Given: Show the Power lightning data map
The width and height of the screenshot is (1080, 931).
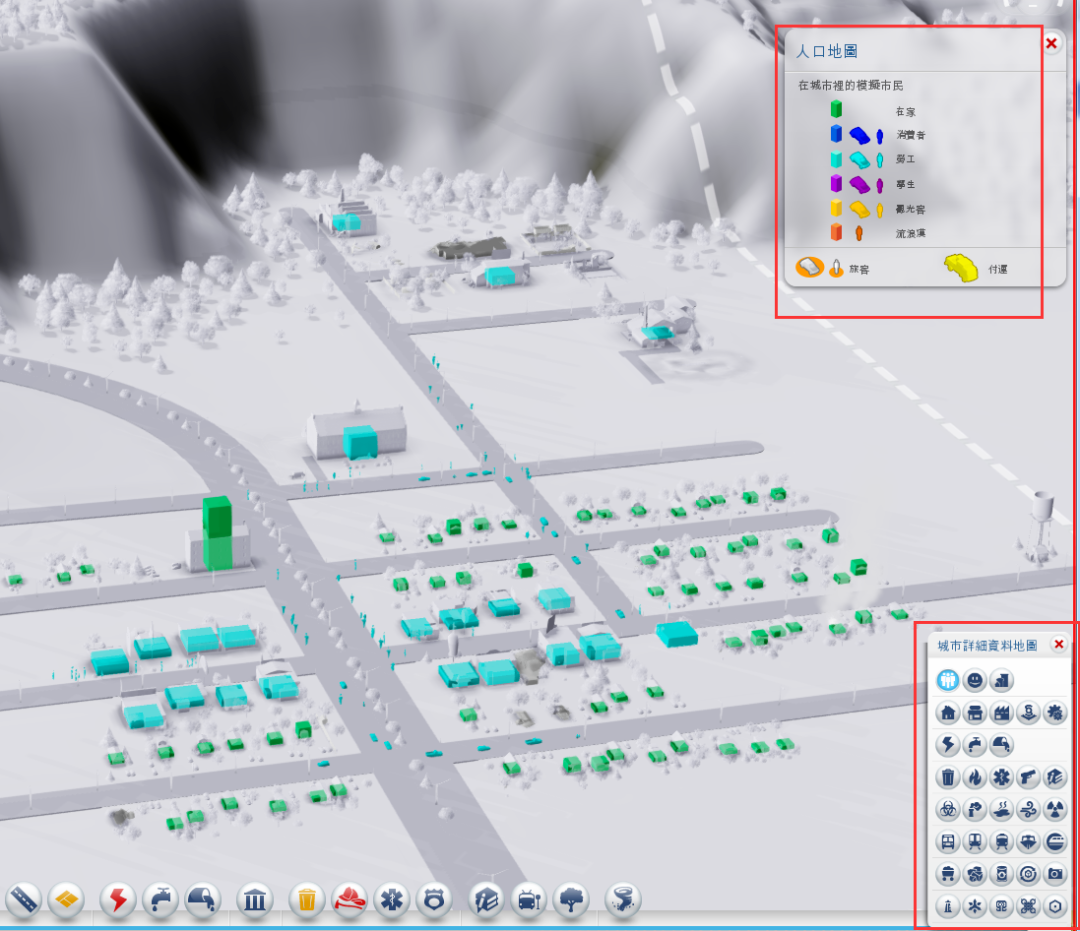Looking at the screenshot, I should point(948,744).
